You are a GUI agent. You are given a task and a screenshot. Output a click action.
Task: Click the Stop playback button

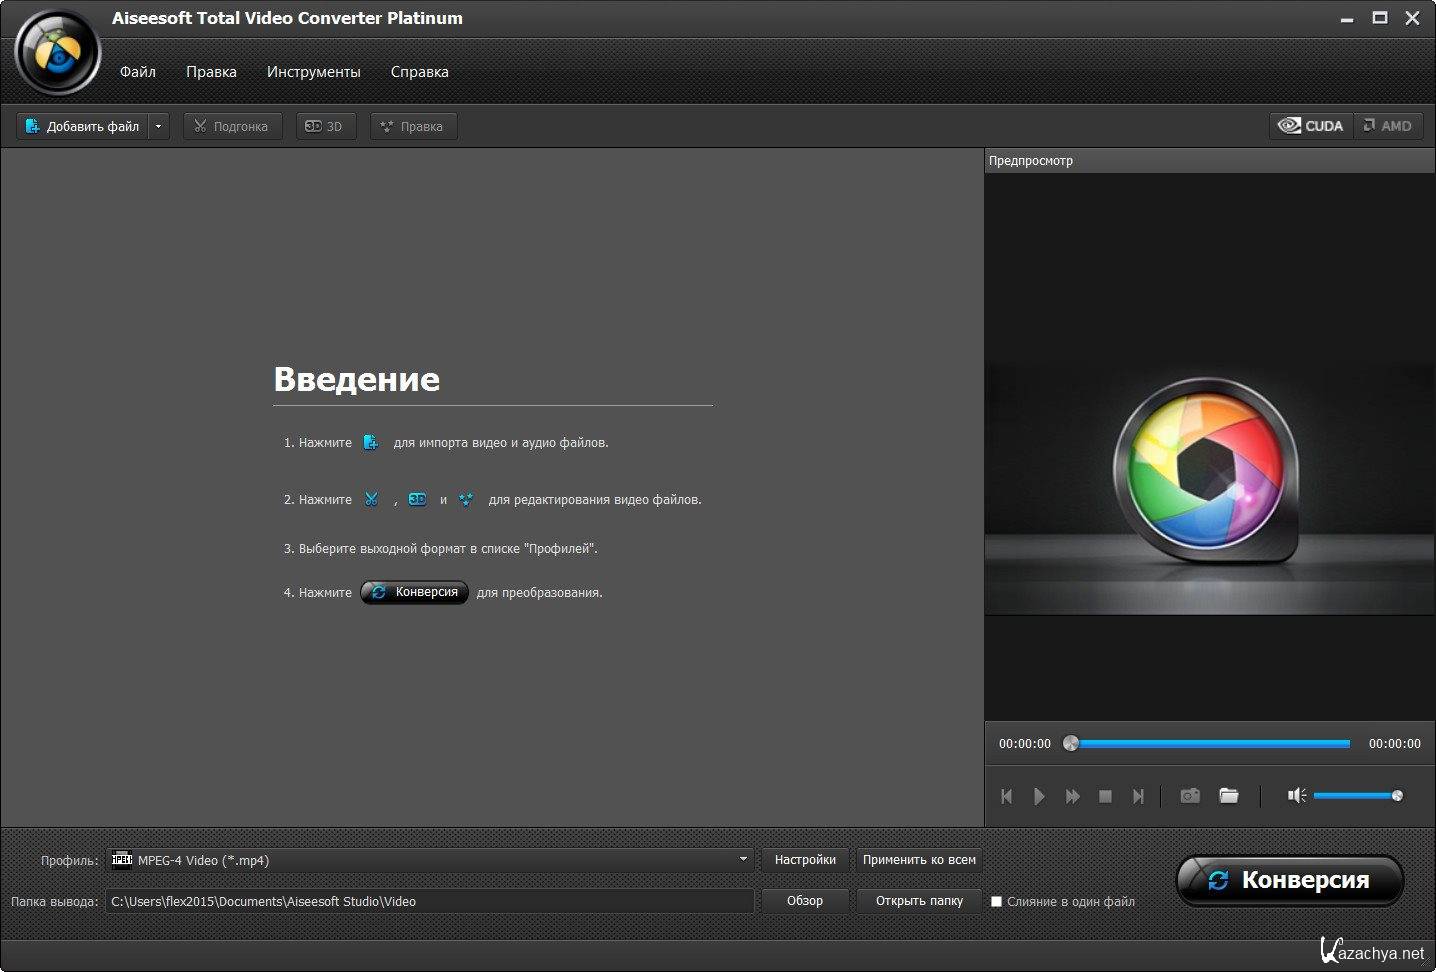point(1105,797)
